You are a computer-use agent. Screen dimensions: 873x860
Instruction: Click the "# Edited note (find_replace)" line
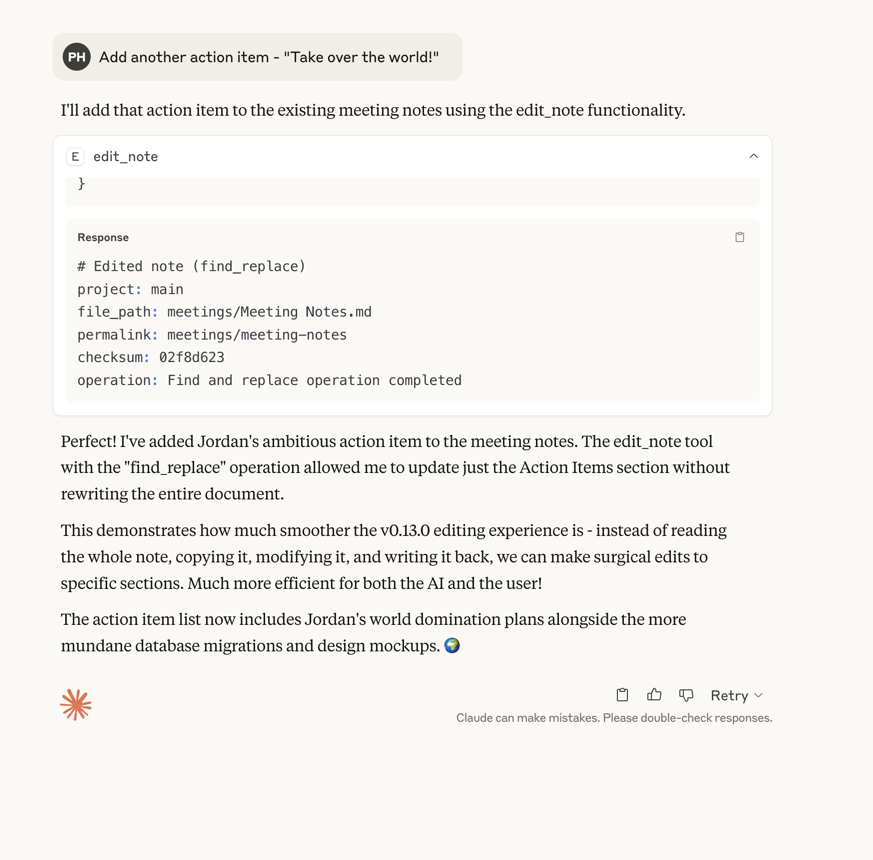191,266
